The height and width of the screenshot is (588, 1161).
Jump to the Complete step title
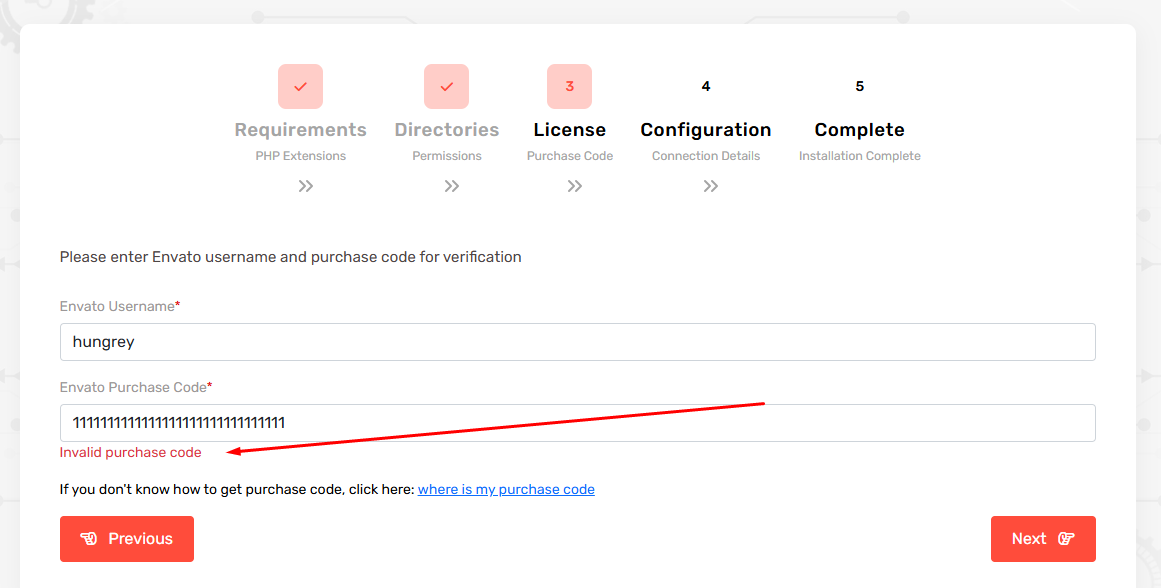(859, 130)
